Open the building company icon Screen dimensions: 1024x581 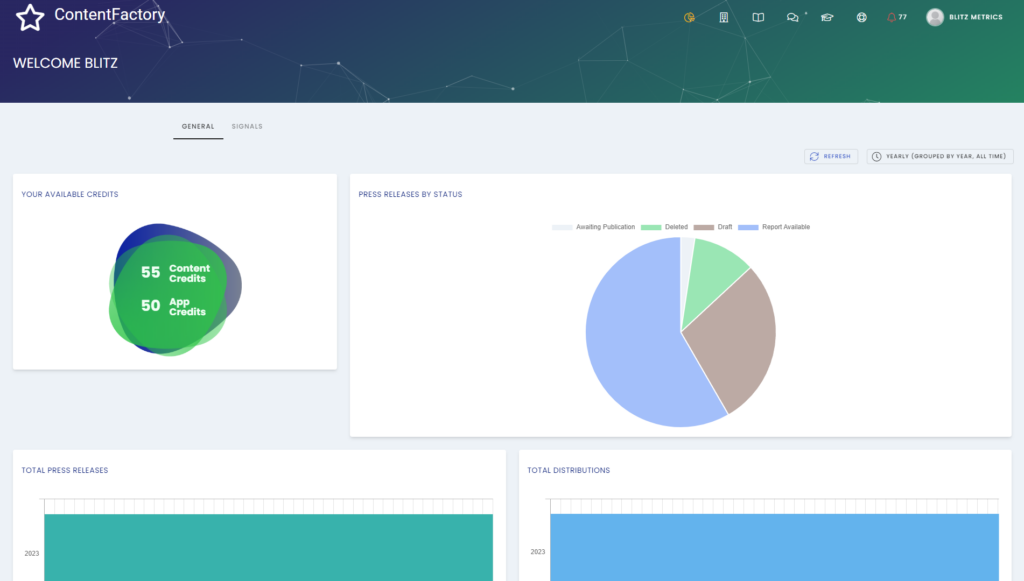pos(724,17)
